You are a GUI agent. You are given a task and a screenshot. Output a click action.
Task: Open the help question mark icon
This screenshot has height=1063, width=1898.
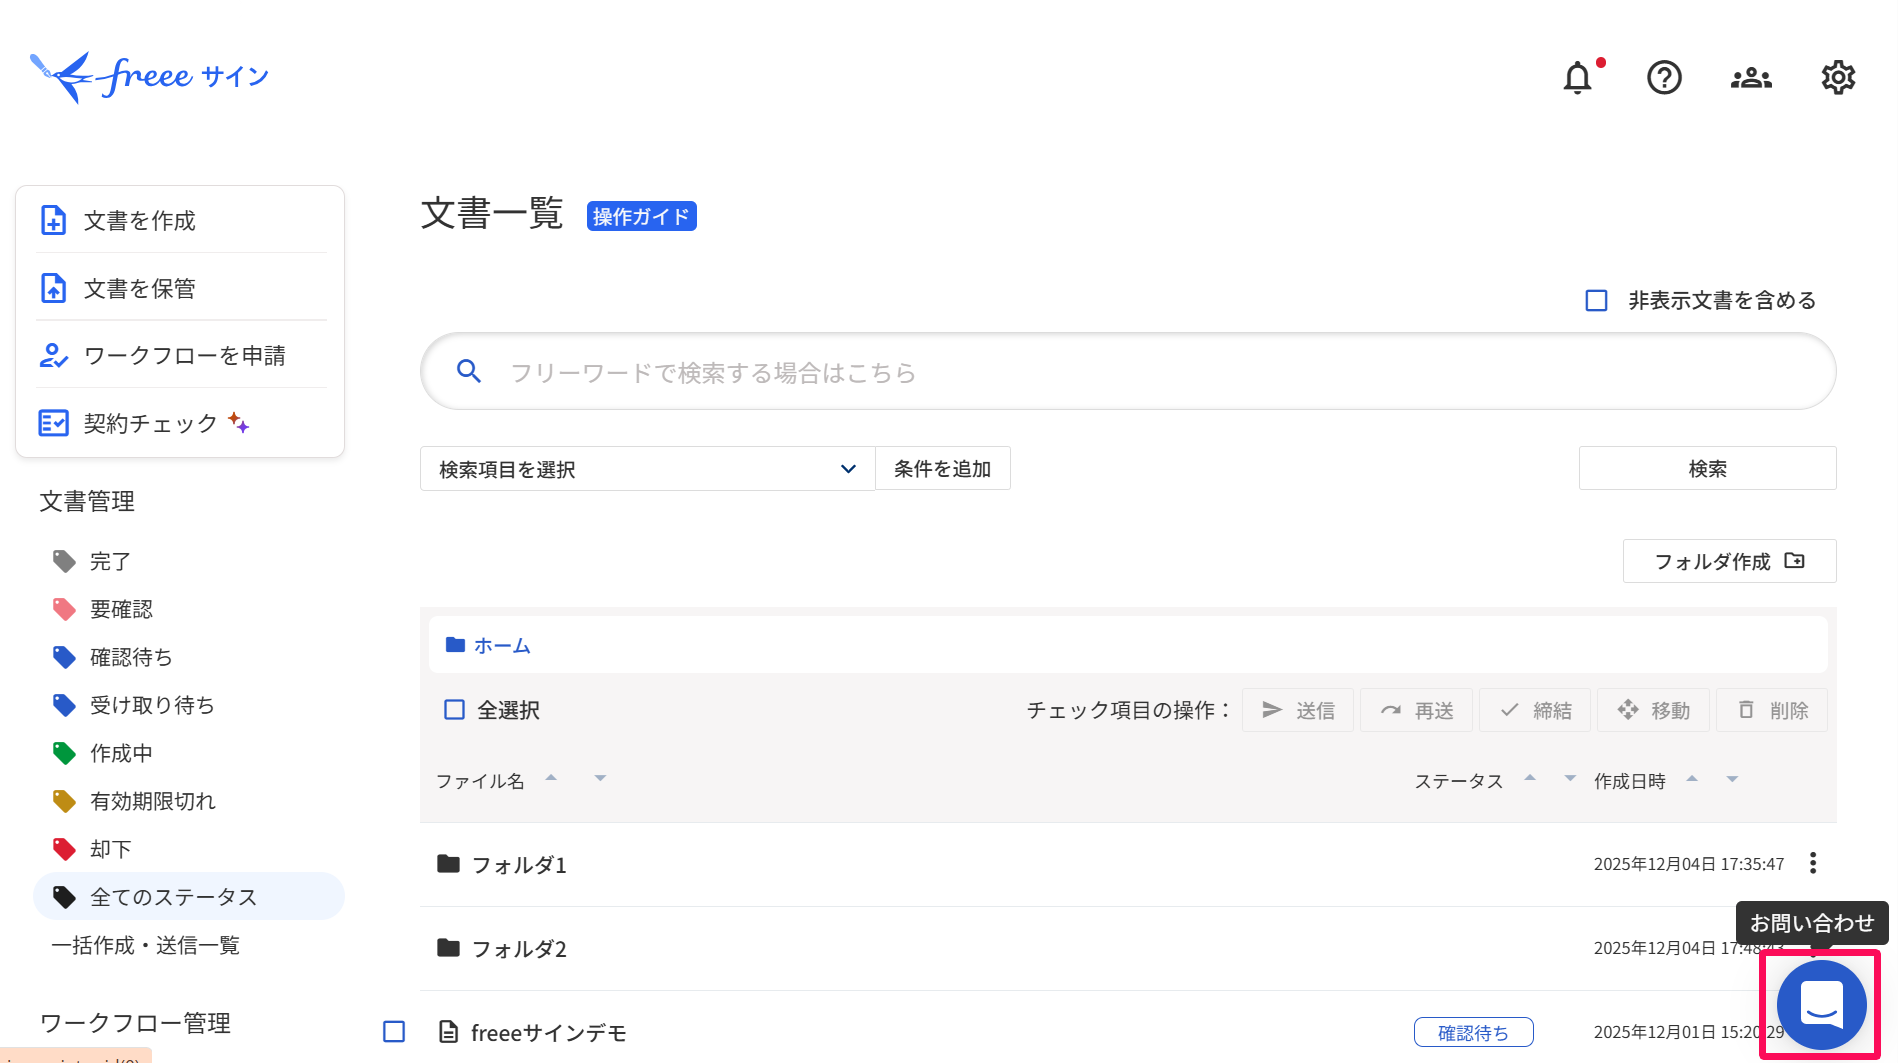[x=1664, y=77]
